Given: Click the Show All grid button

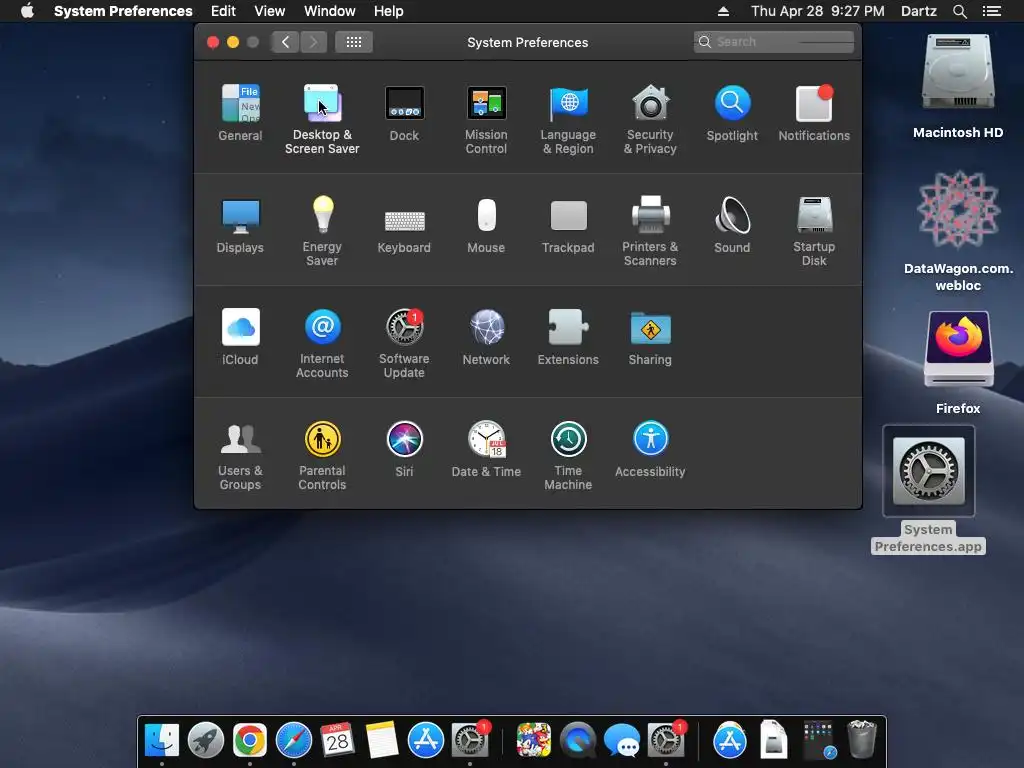Looking at the screenshot, I should pos(354,42).
